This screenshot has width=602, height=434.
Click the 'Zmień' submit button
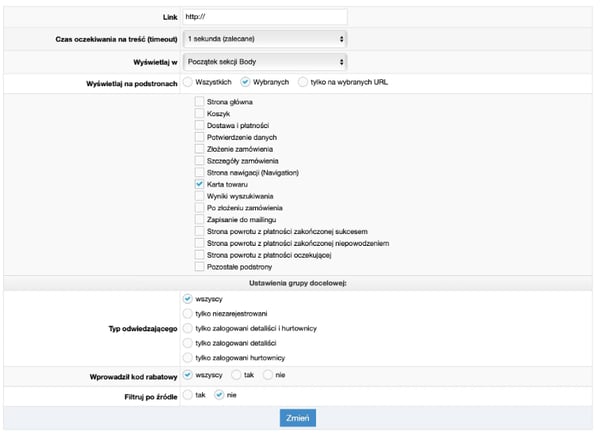[x=298, y=418]
